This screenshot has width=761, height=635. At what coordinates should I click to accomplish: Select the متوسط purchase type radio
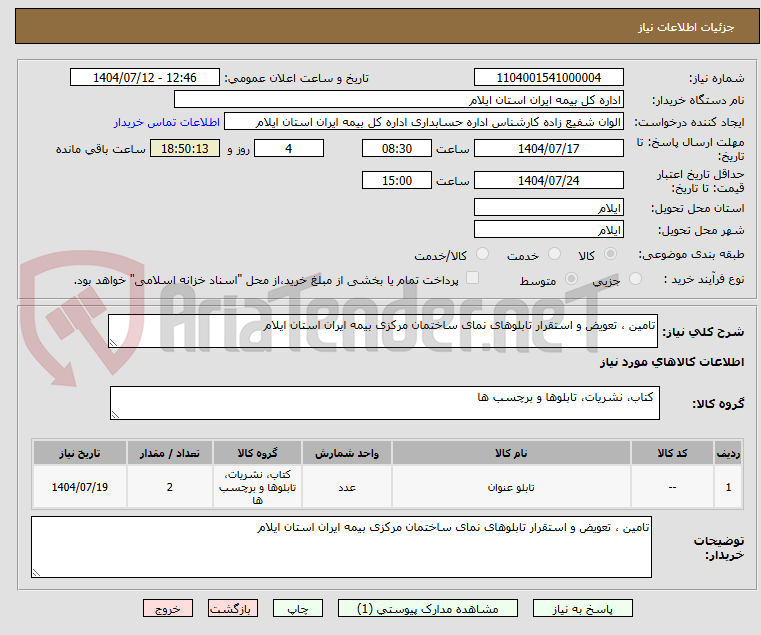click(572, 280)
